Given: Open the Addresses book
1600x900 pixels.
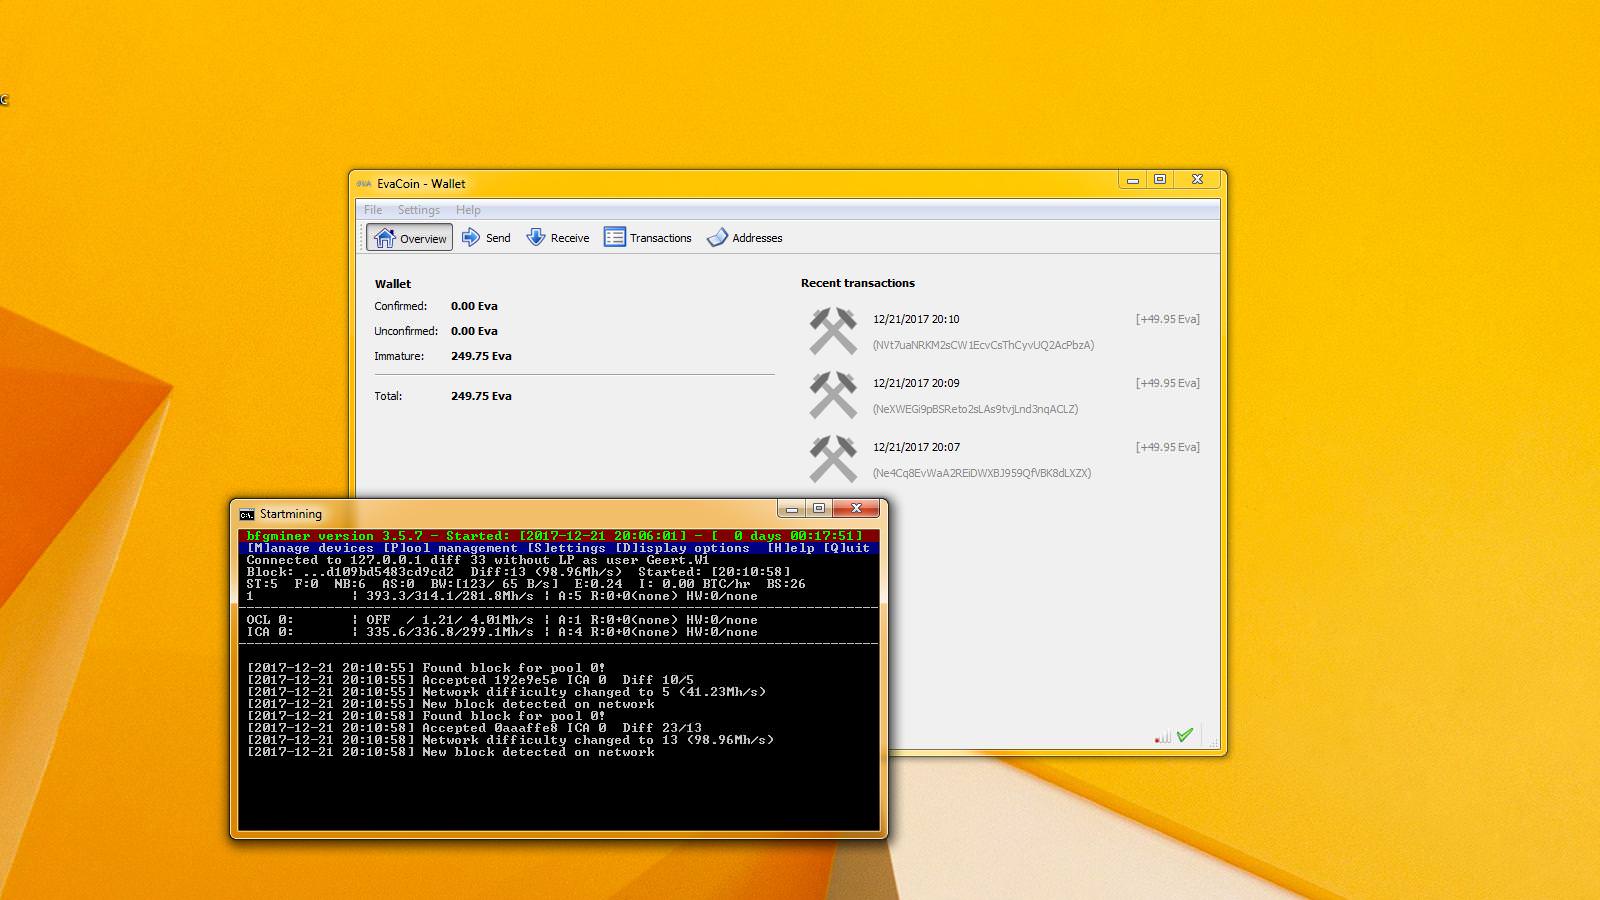Looking at the screenshot, I should (x=745, y=238).
